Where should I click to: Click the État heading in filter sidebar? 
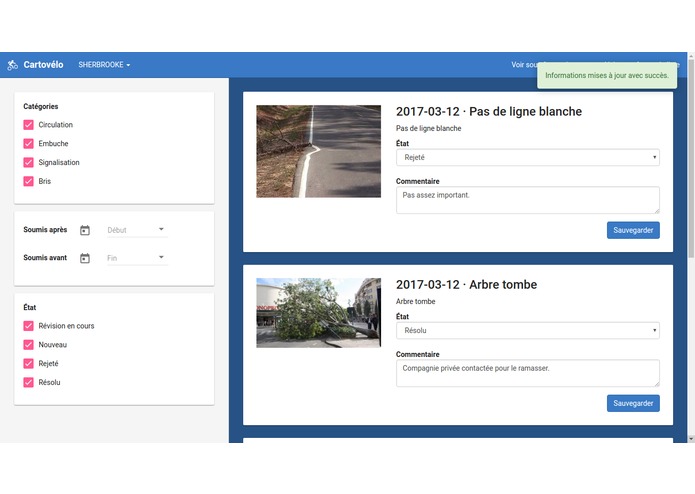30,307
